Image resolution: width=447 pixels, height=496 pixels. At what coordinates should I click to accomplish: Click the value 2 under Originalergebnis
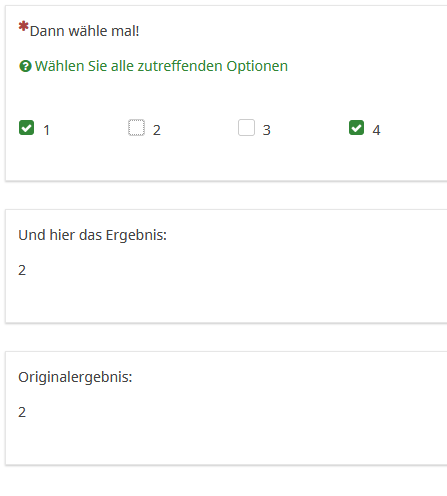click(x=22, y=412)
